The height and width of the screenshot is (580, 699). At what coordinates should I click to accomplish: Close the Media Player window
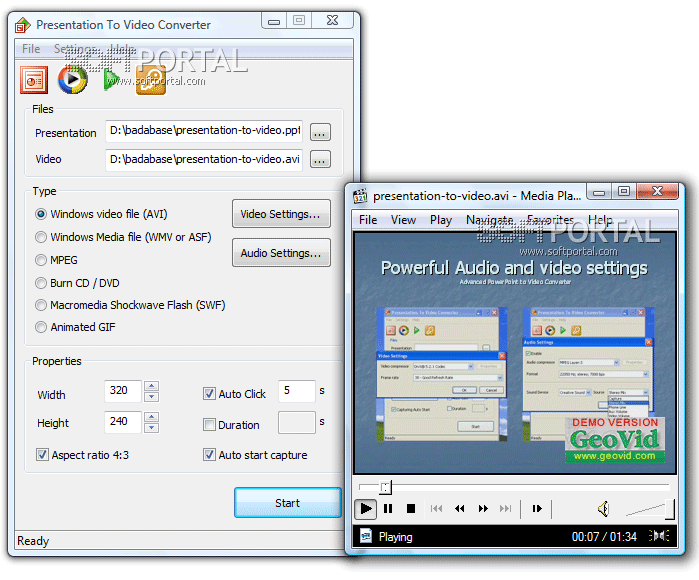click(x=658, y=191)
